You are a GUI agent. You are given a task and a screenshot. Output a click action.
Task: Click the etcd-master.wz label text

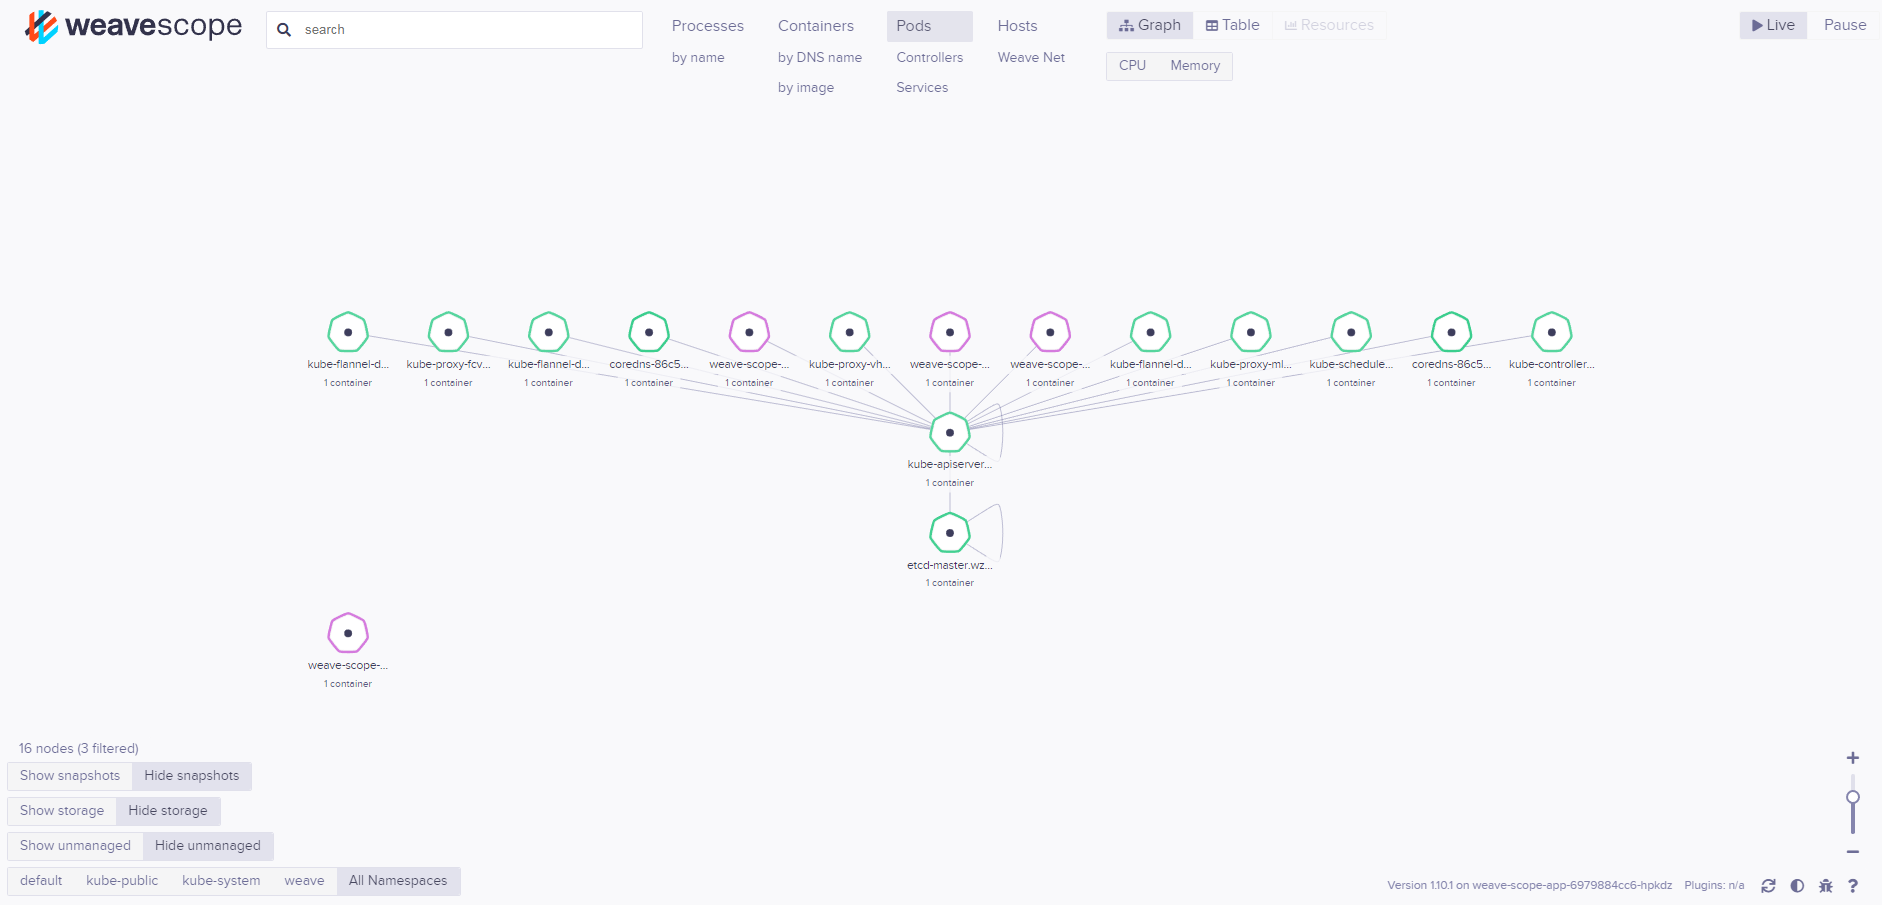point(950,565)
